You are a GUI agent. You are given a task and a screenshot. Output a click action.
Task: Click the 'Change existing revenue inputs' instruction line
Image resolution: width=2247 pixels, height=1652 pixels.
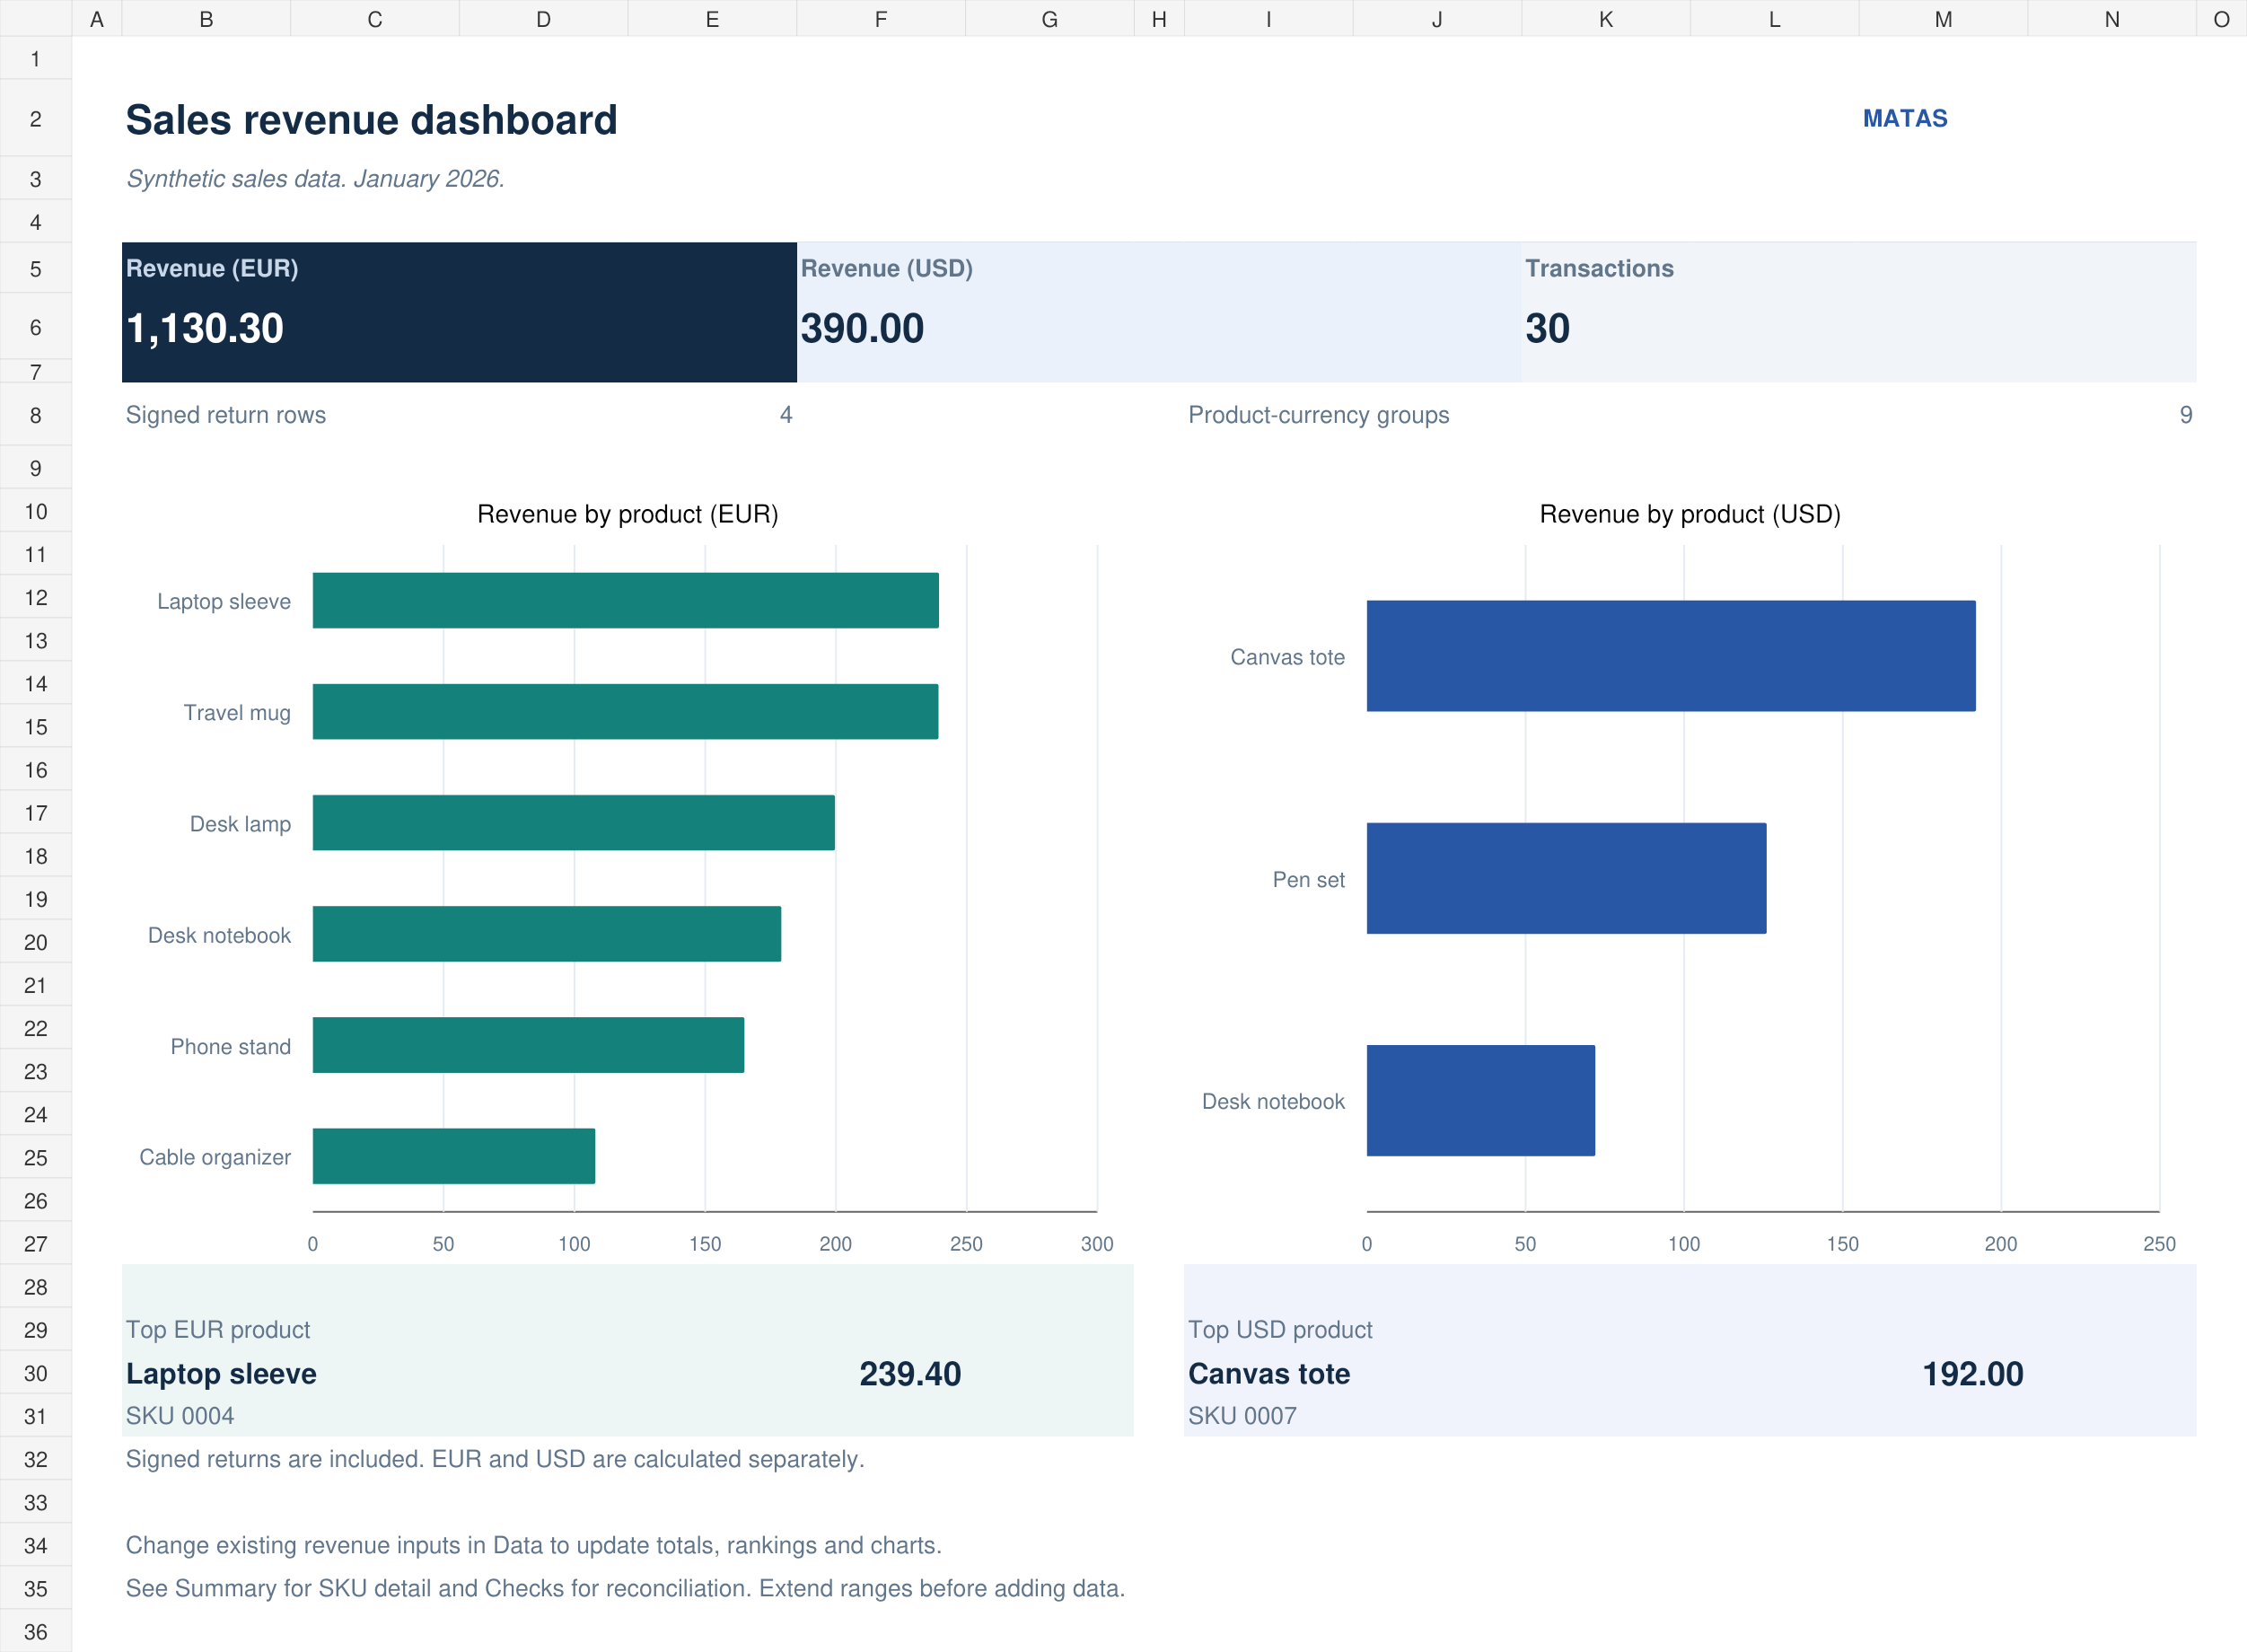coord(533,1545)
